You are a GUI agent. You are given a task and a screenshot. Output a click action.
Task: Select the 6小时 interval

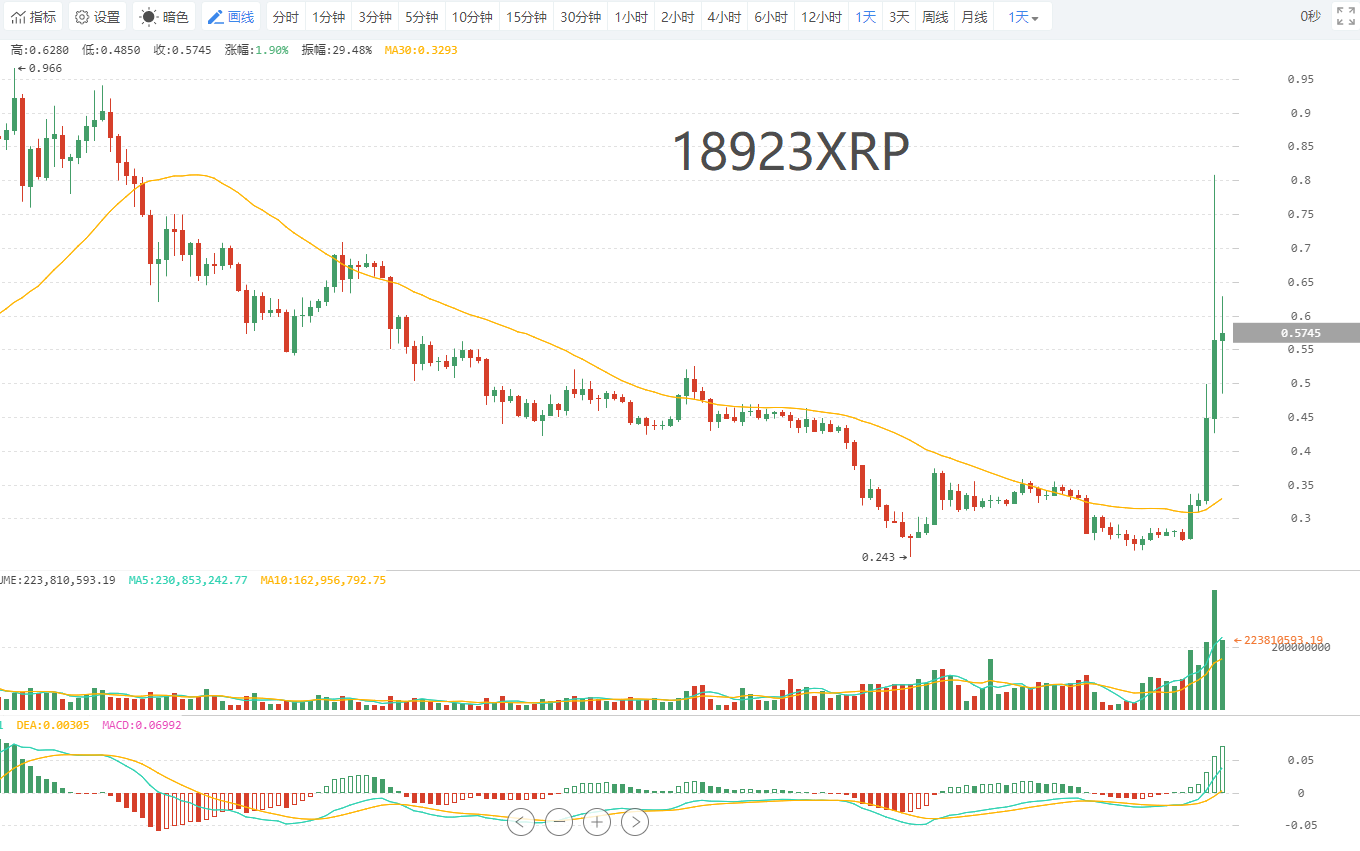pos(770,17)
